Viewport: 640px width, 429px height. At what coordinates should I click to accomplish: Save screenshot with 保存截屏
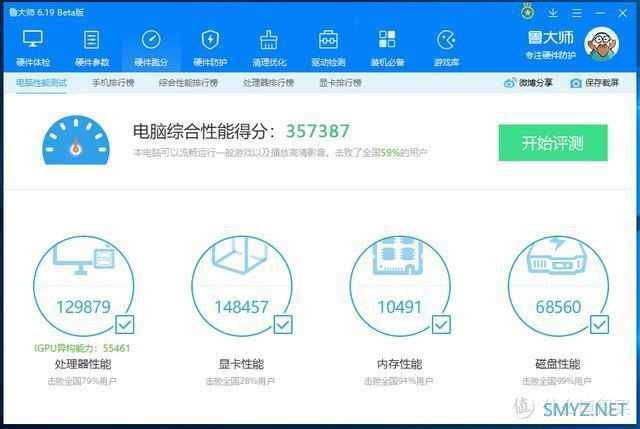(x=594, y=83)
